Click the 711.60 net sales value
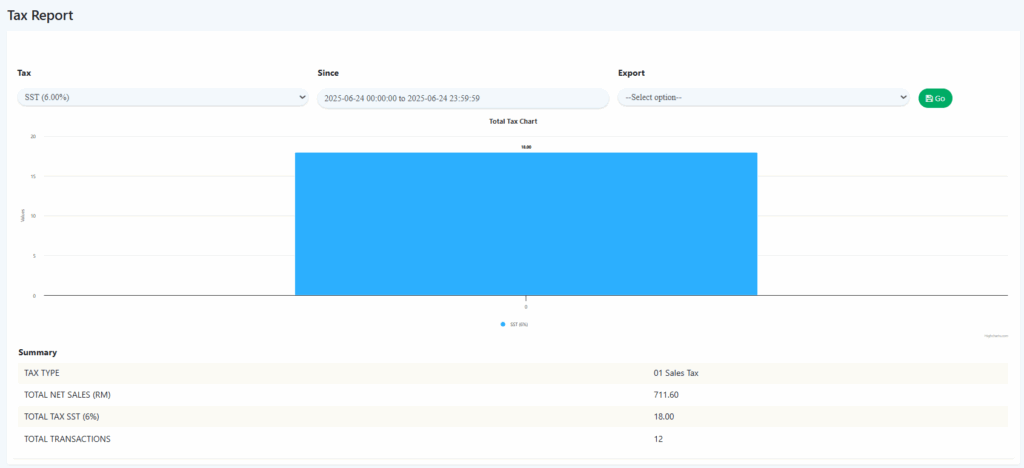The image size is (1024, 468). pyautogui.click(x=666, y=395)
